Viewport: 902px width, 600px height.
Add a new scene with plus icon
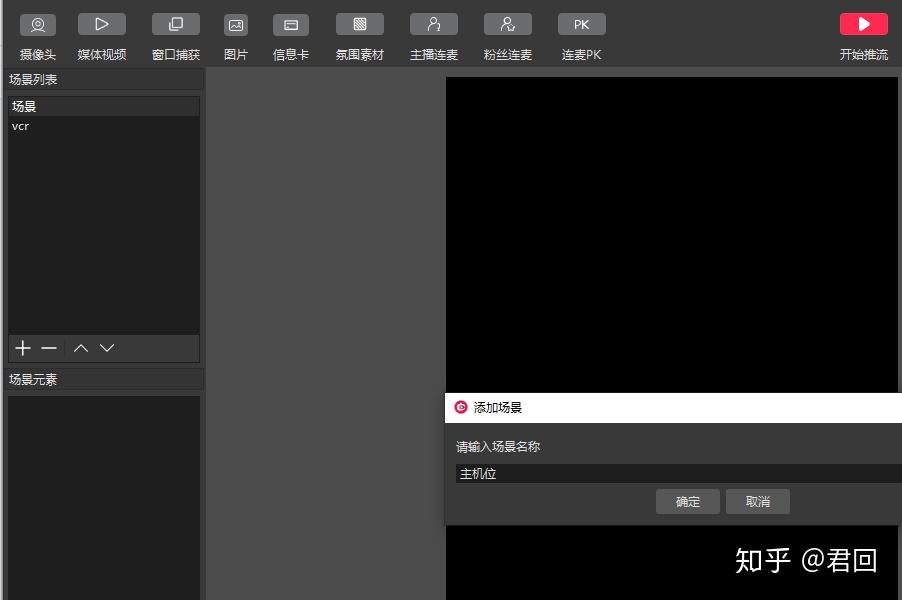coord(23,348)
